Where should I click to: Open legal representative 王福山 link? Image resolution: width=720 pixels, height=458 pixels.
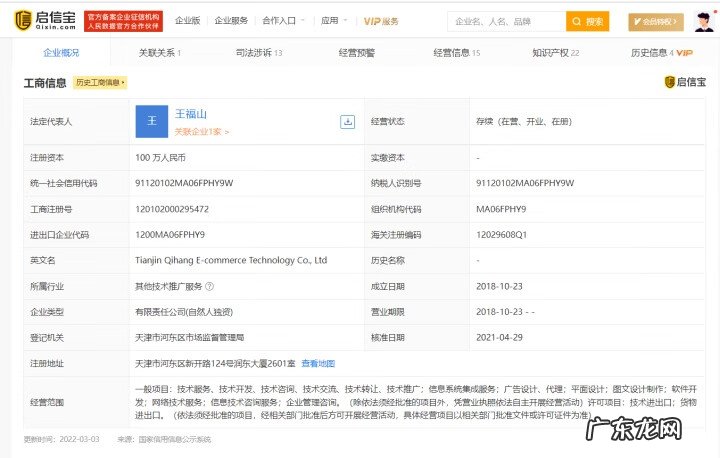pos(191,113)
